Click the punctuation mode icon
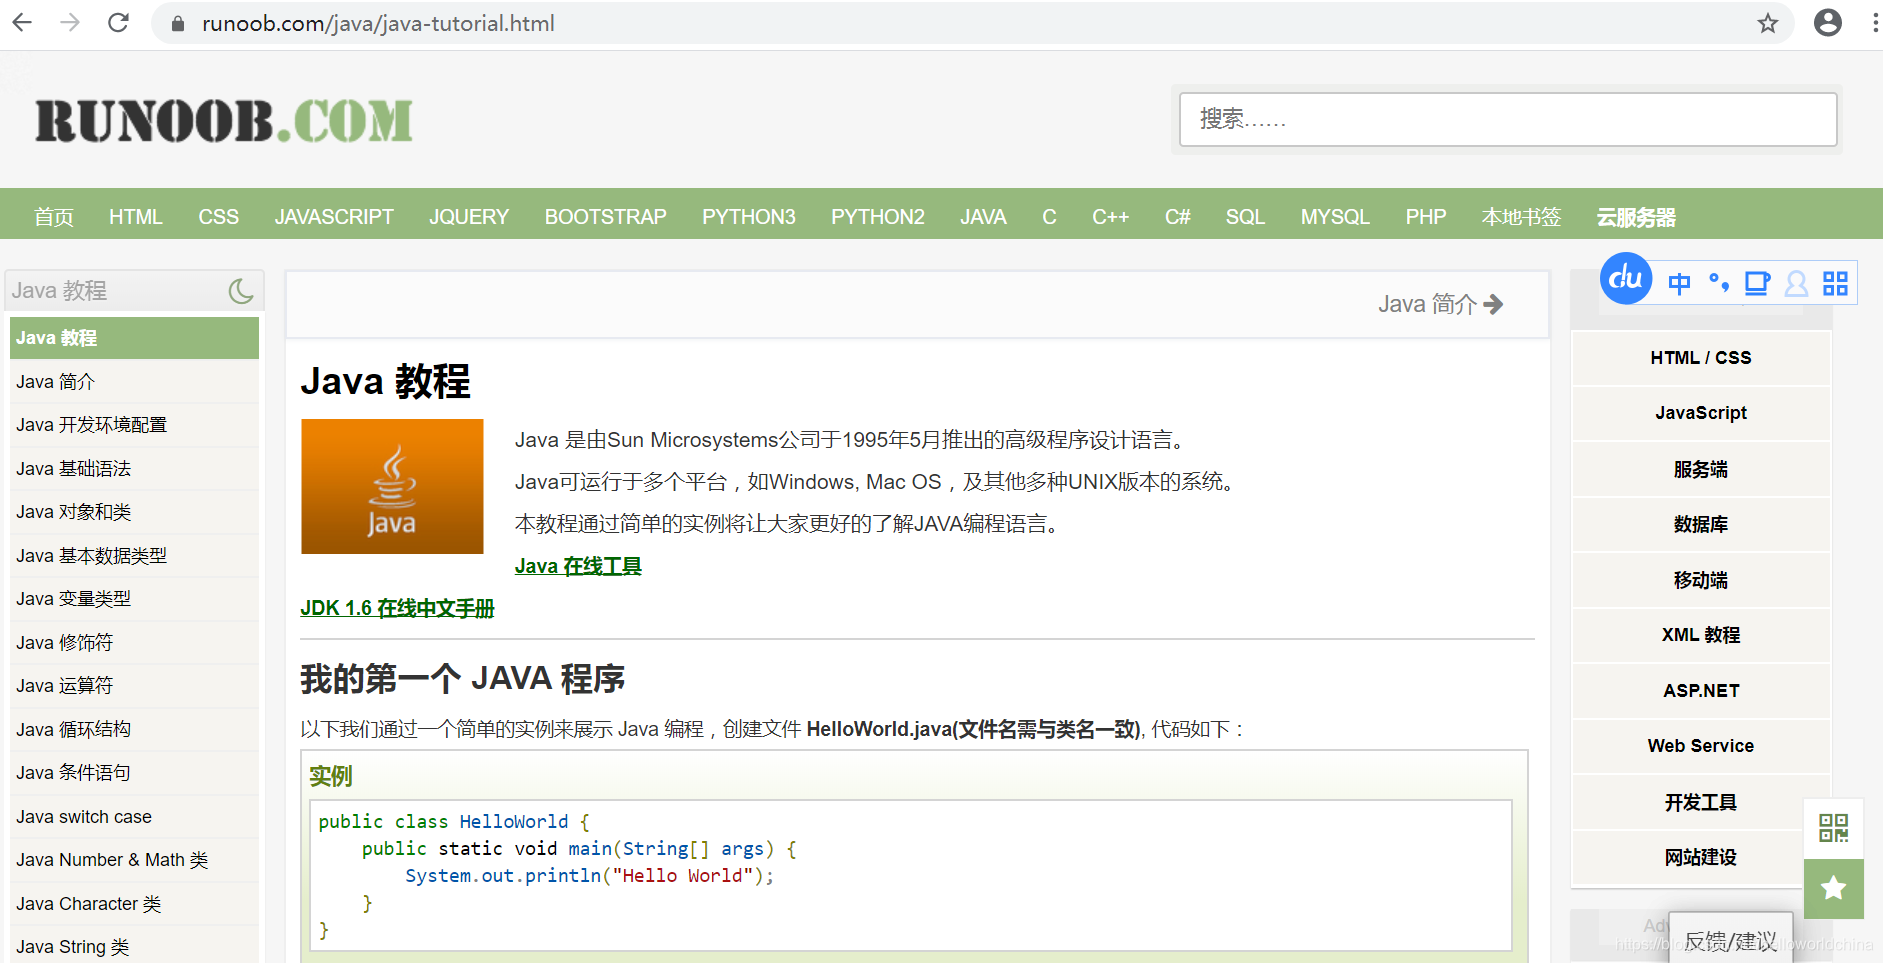 pos(1719,283)
